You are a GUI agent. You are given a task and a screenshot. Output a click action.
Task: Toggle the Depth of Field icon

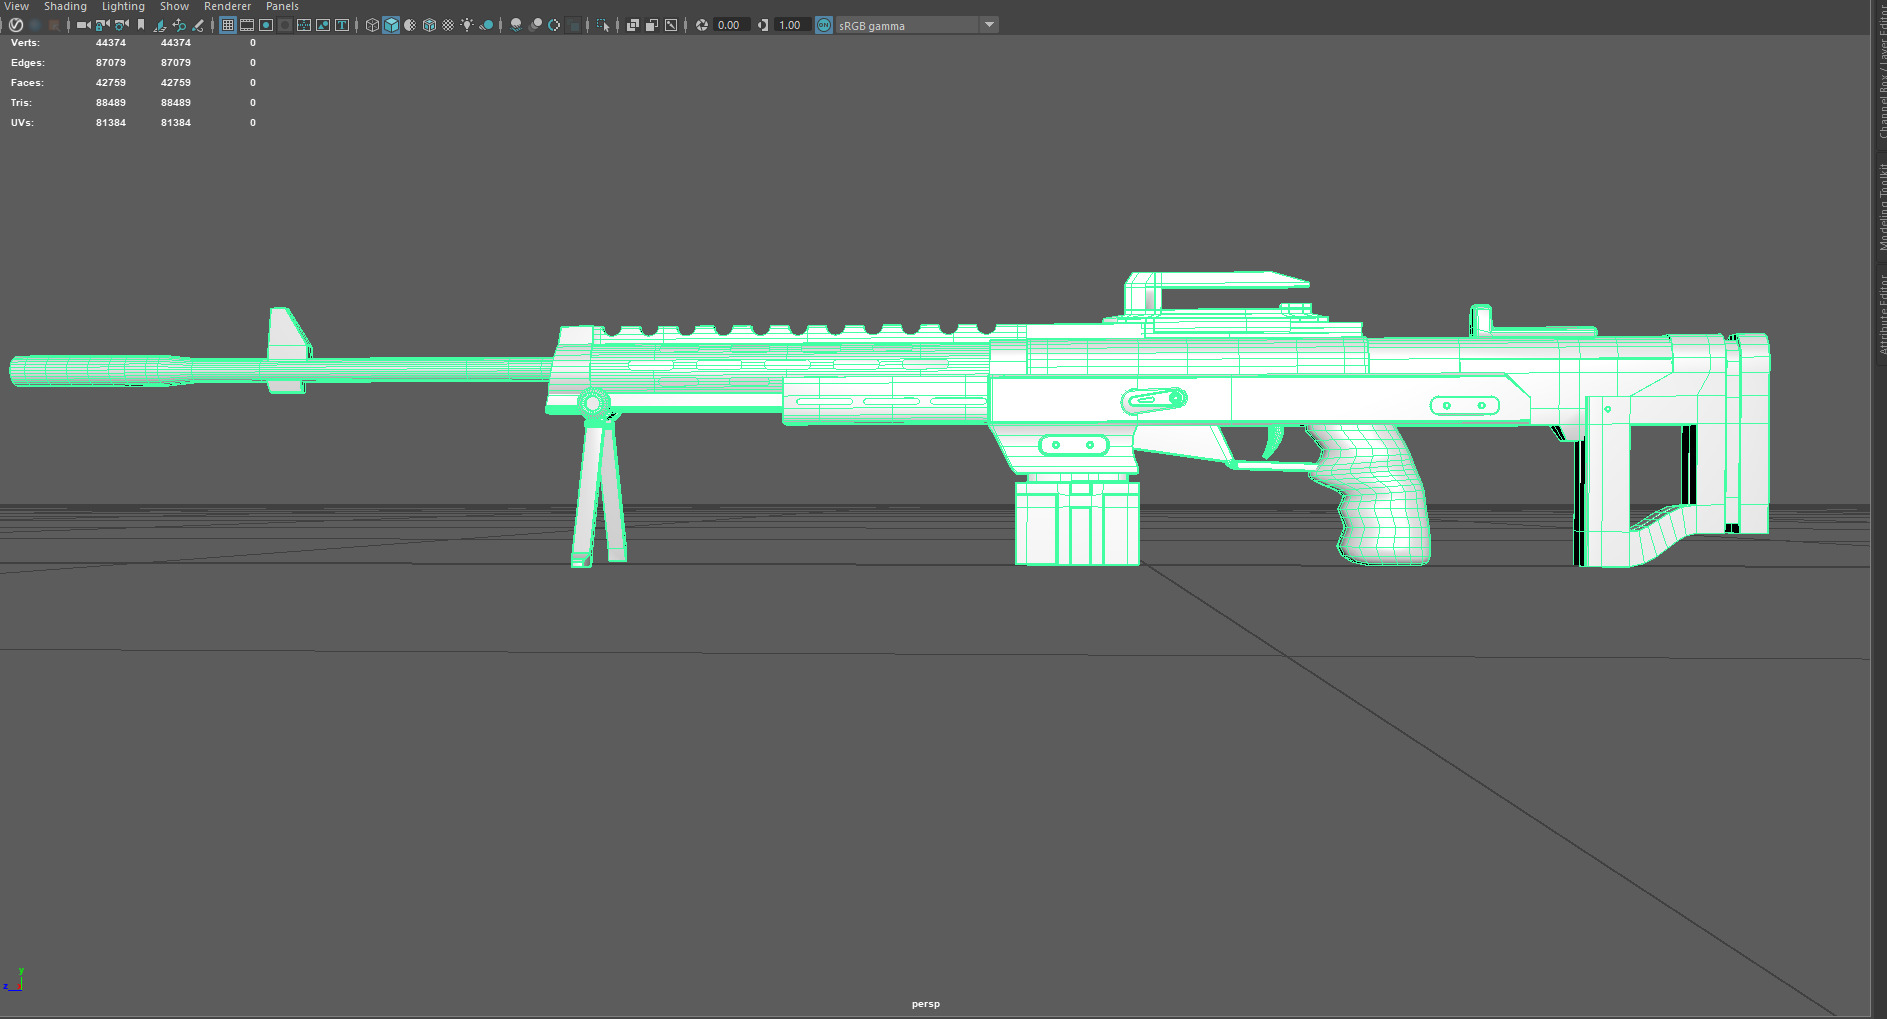pyautogui.click(x=573, y=25)
